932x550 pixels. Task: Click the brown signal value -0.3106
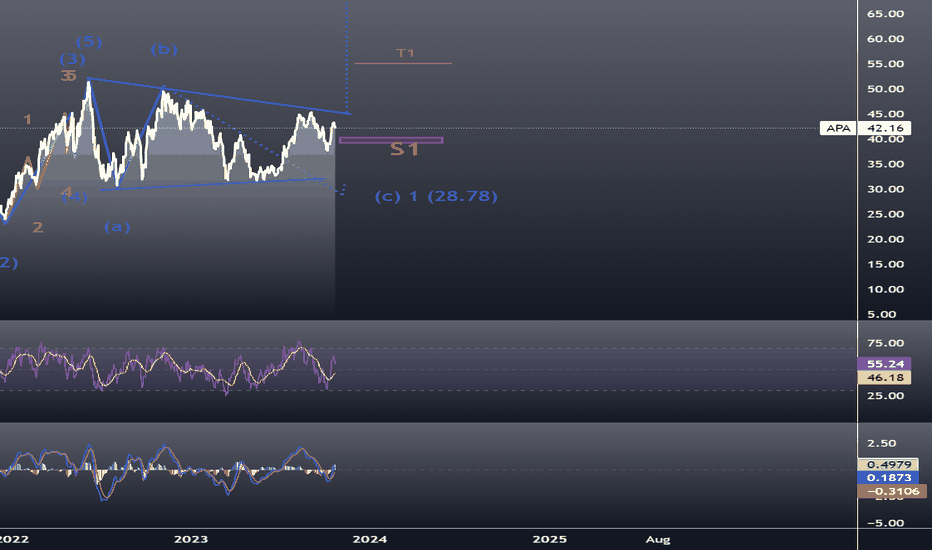892,491
